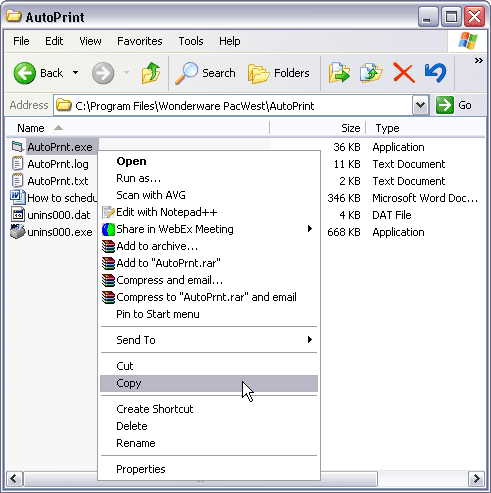491x493 pixels.
Task: Go up one folder level
Action: pos(151,73)
